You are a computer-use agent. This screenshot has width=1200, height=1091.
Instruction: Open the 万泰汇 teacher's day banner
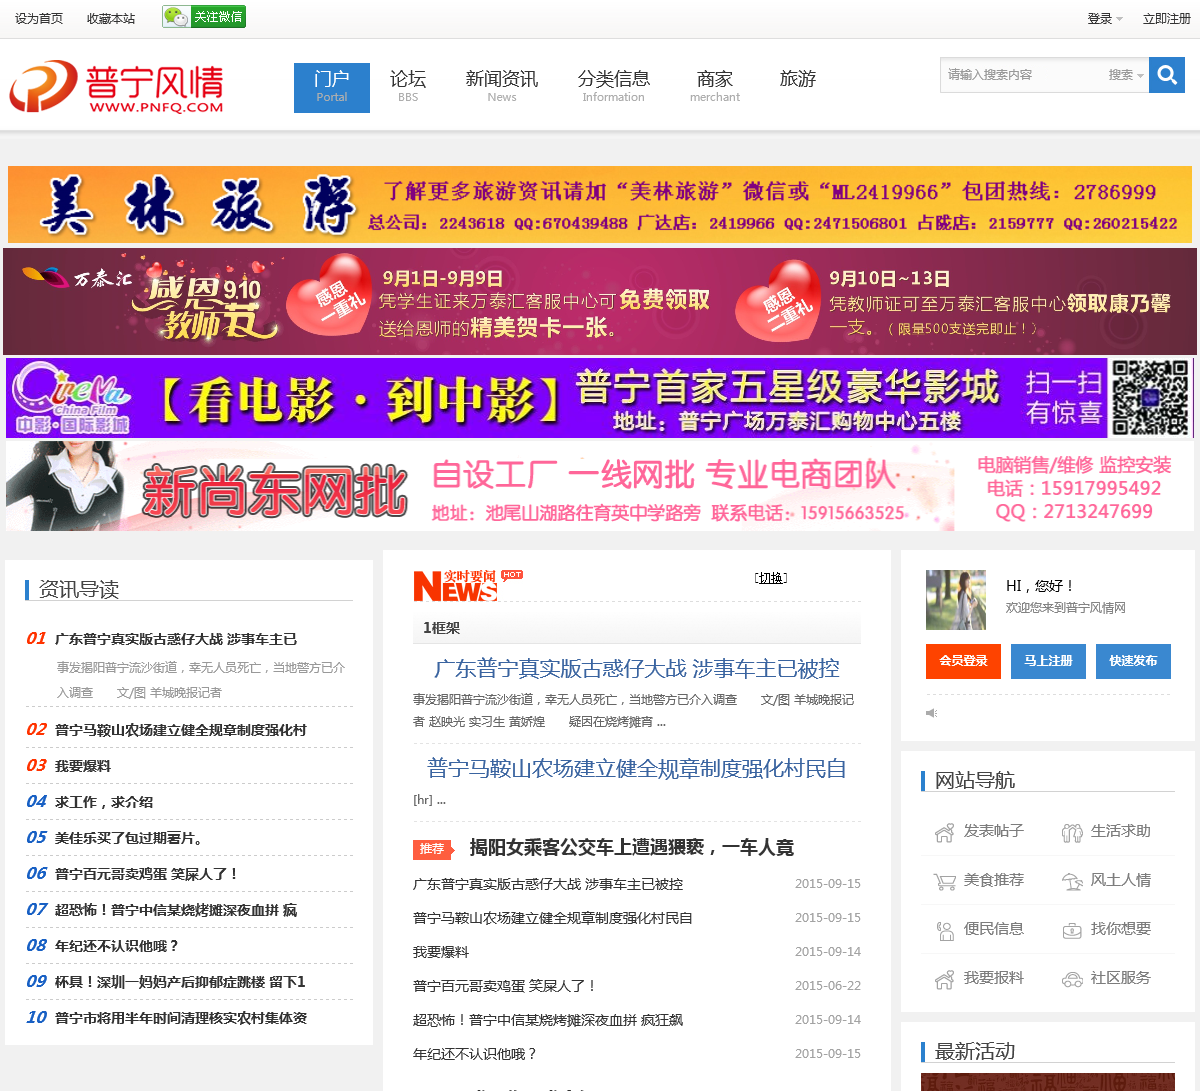600,301
